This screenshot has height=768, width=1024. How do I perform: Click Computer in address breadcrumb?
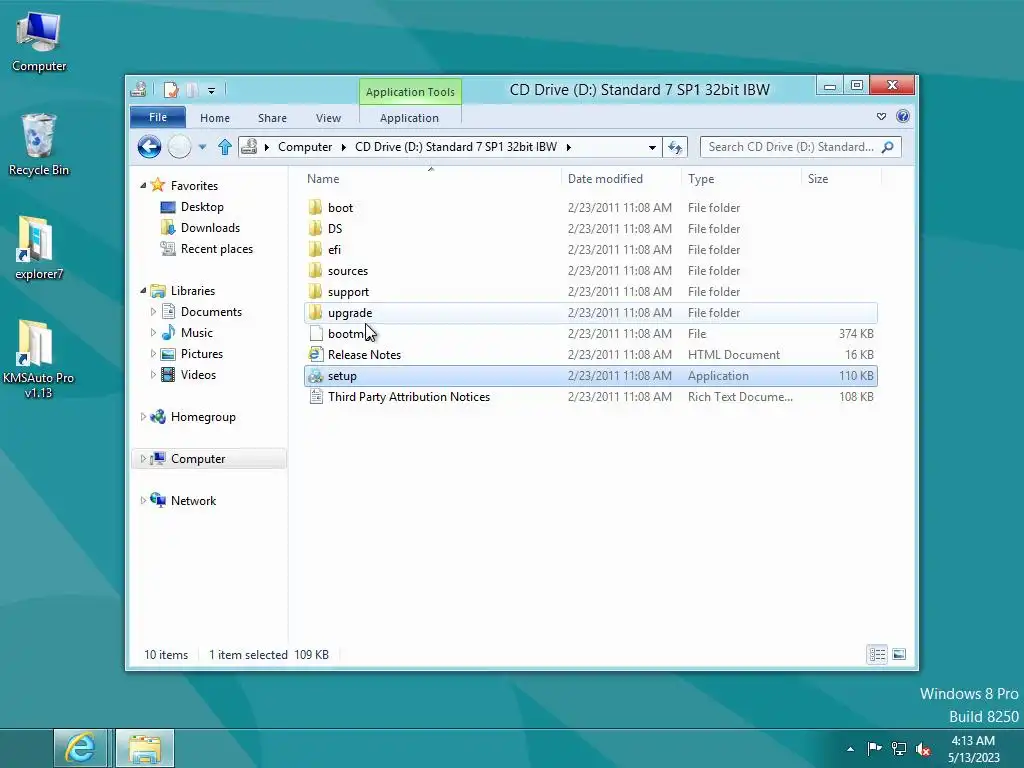pyautogui.click(x=305, y=147)
